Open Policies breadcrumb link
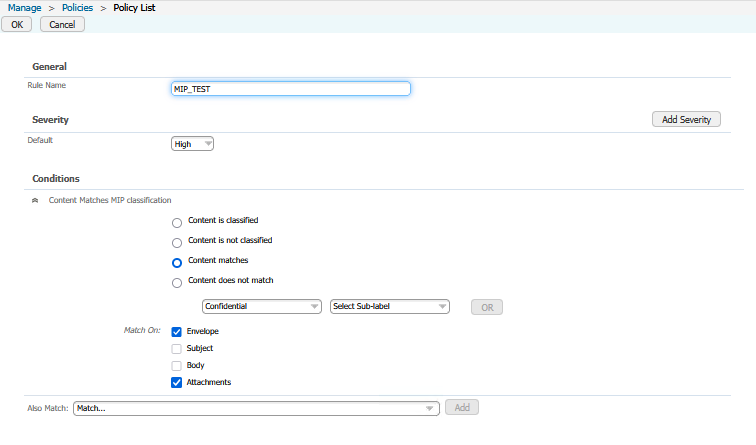 pos(78,8)
